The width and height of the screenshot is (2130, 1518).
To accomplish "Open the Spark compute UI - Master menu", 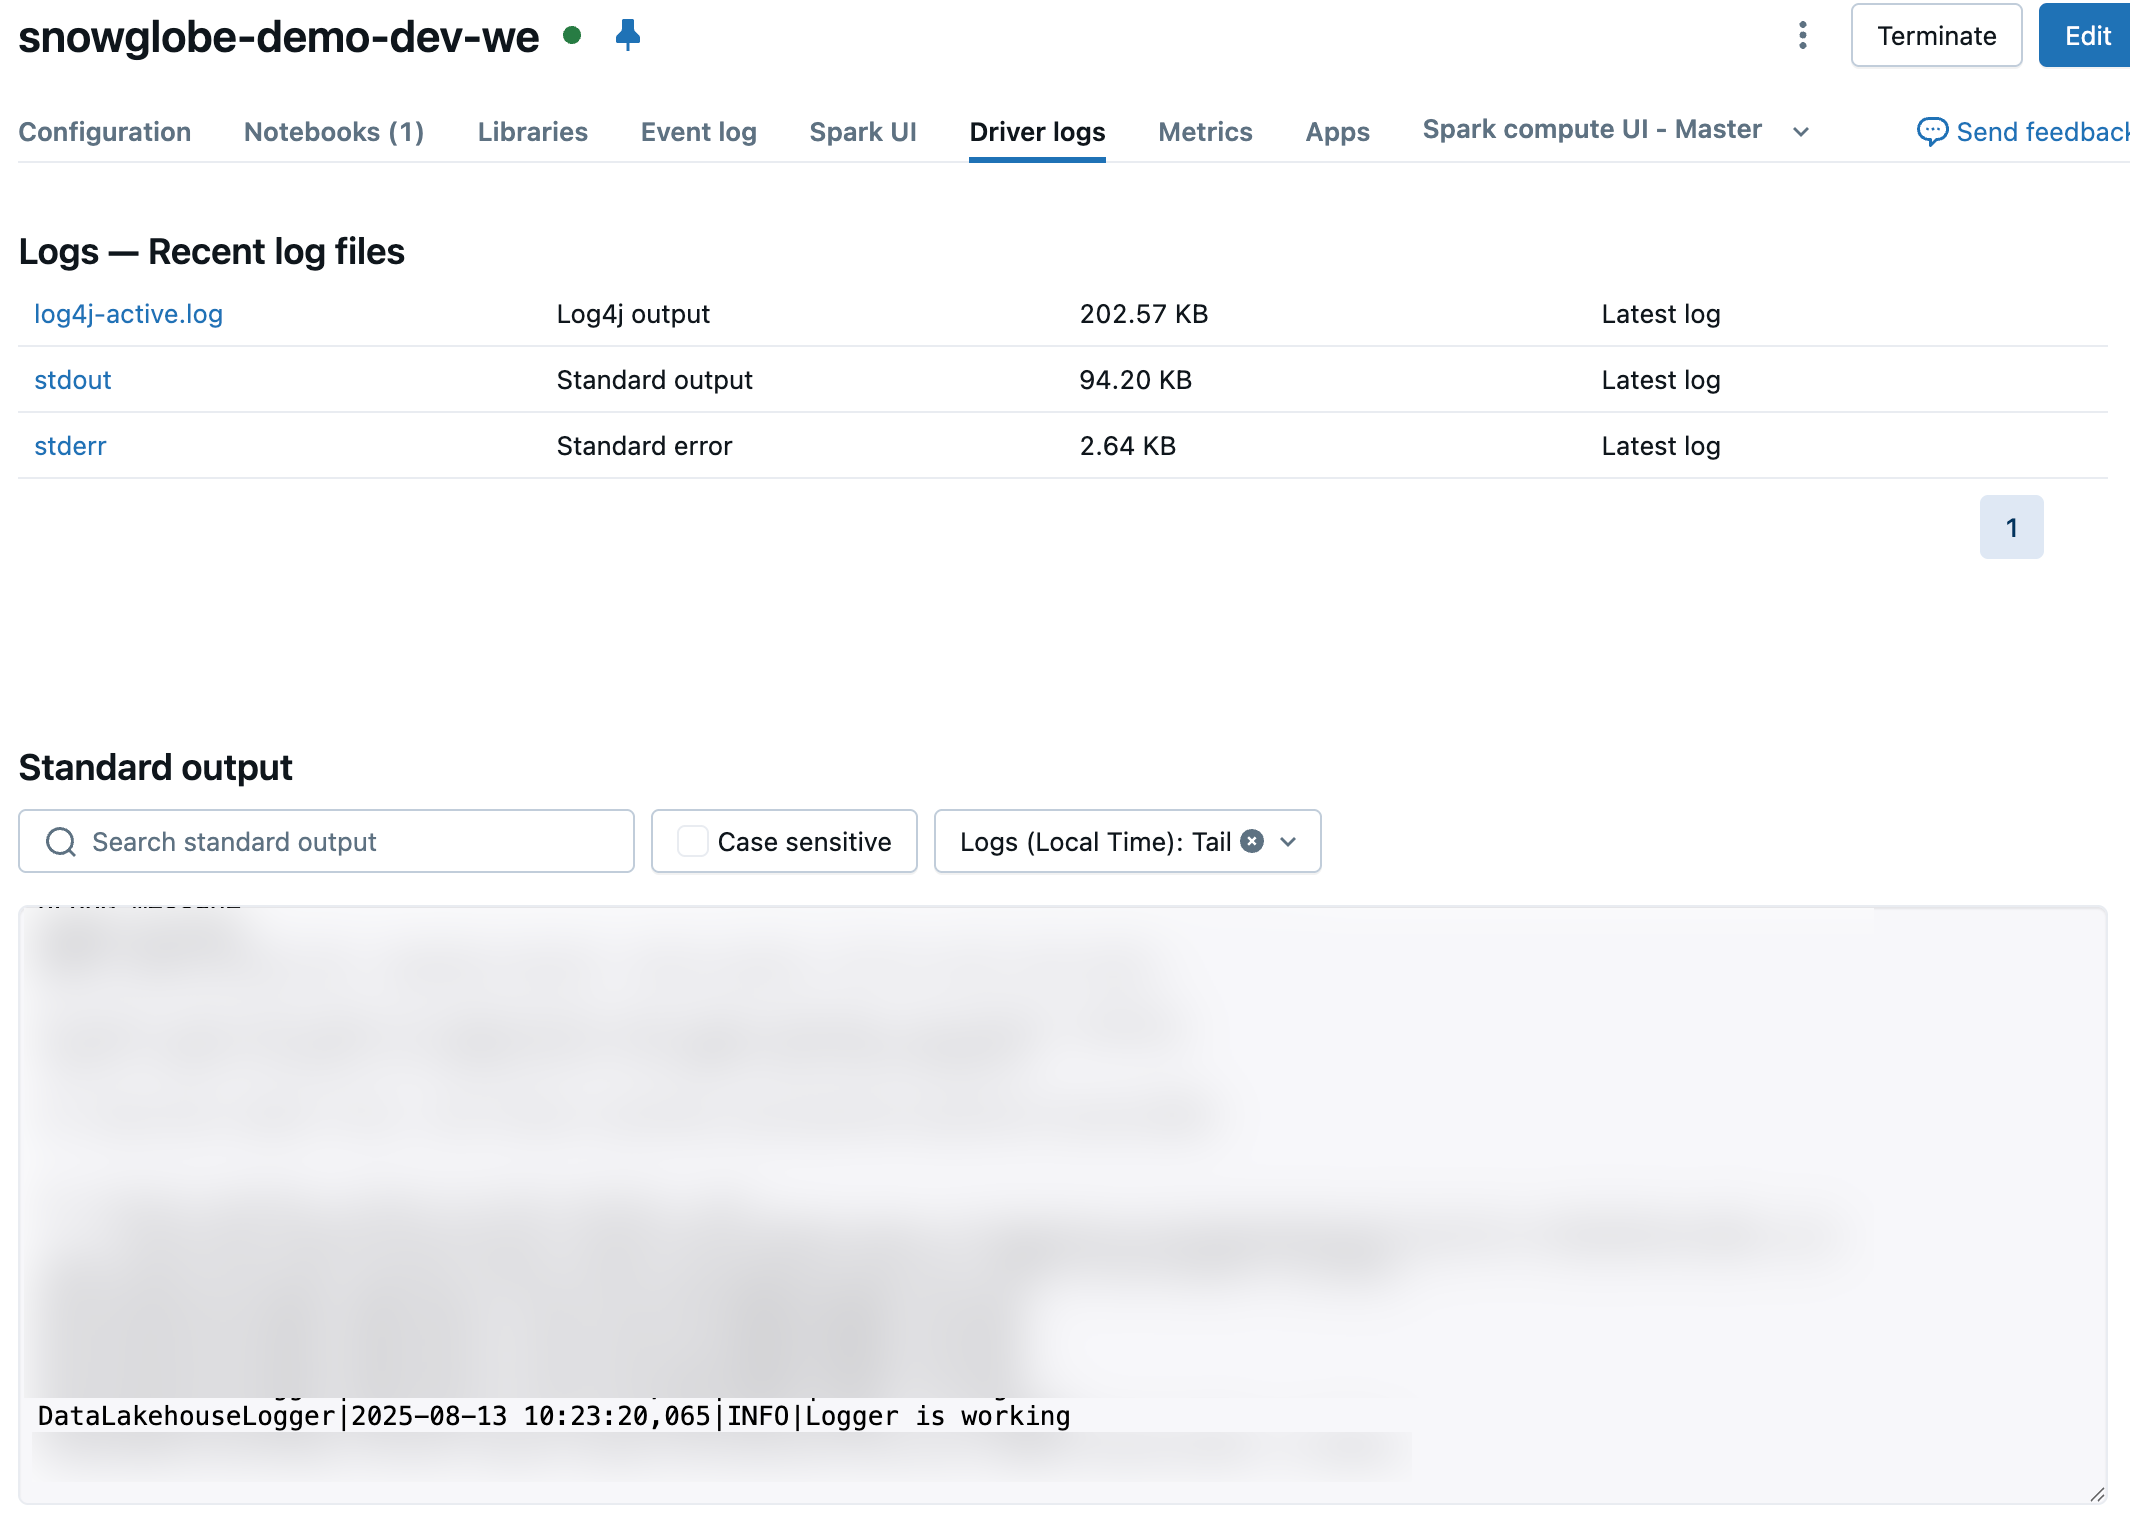I will click(1591, 130).
